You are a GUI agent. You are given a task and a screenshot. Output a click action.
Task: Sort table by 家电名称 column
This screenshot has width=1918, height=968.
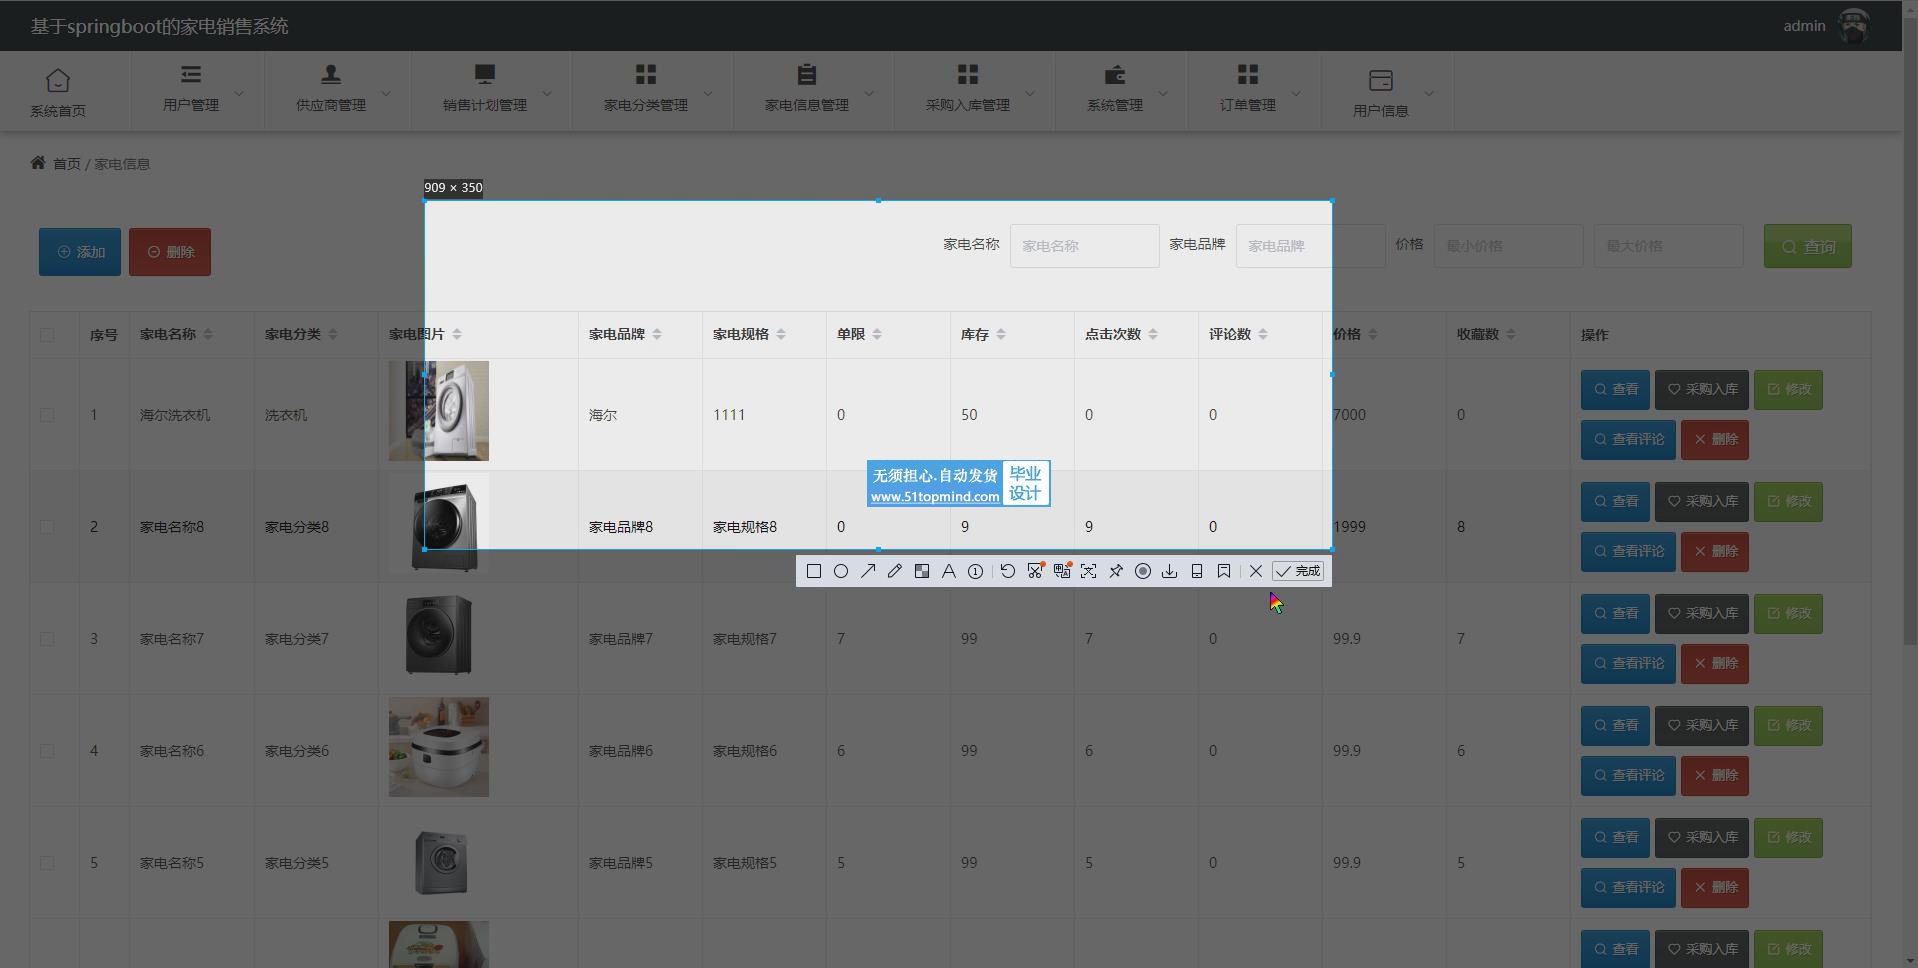point(208,334)
